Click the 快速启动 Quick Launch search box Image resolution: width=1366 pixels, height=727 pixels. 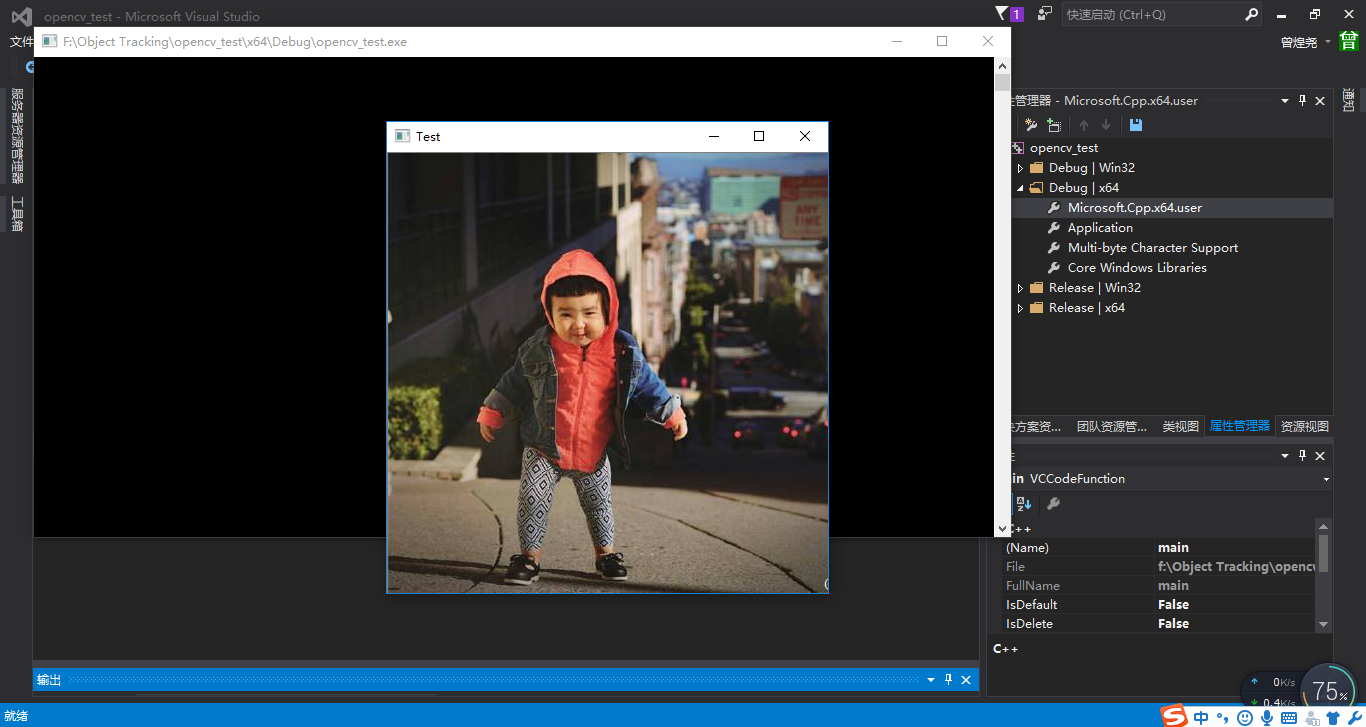click(x=1150, y=15)
